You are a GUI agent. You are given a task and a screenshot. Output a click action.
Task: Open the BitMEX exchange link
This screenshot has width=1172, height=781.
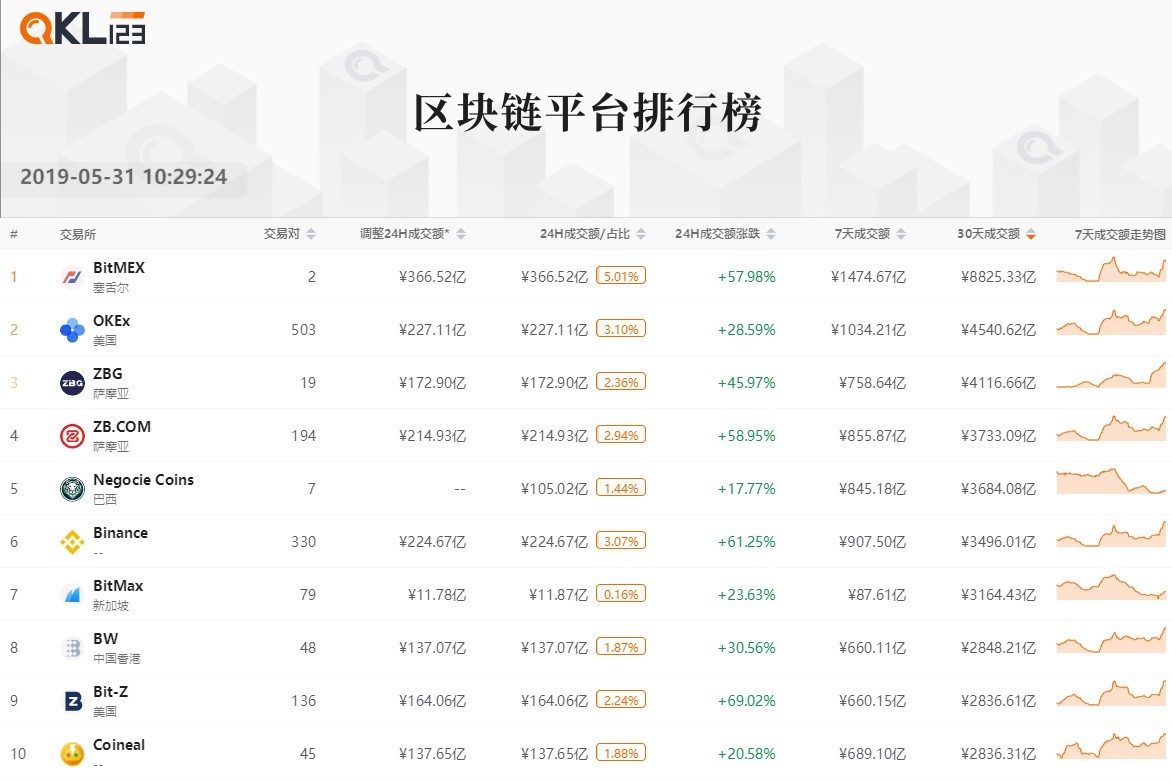(119, 268)
